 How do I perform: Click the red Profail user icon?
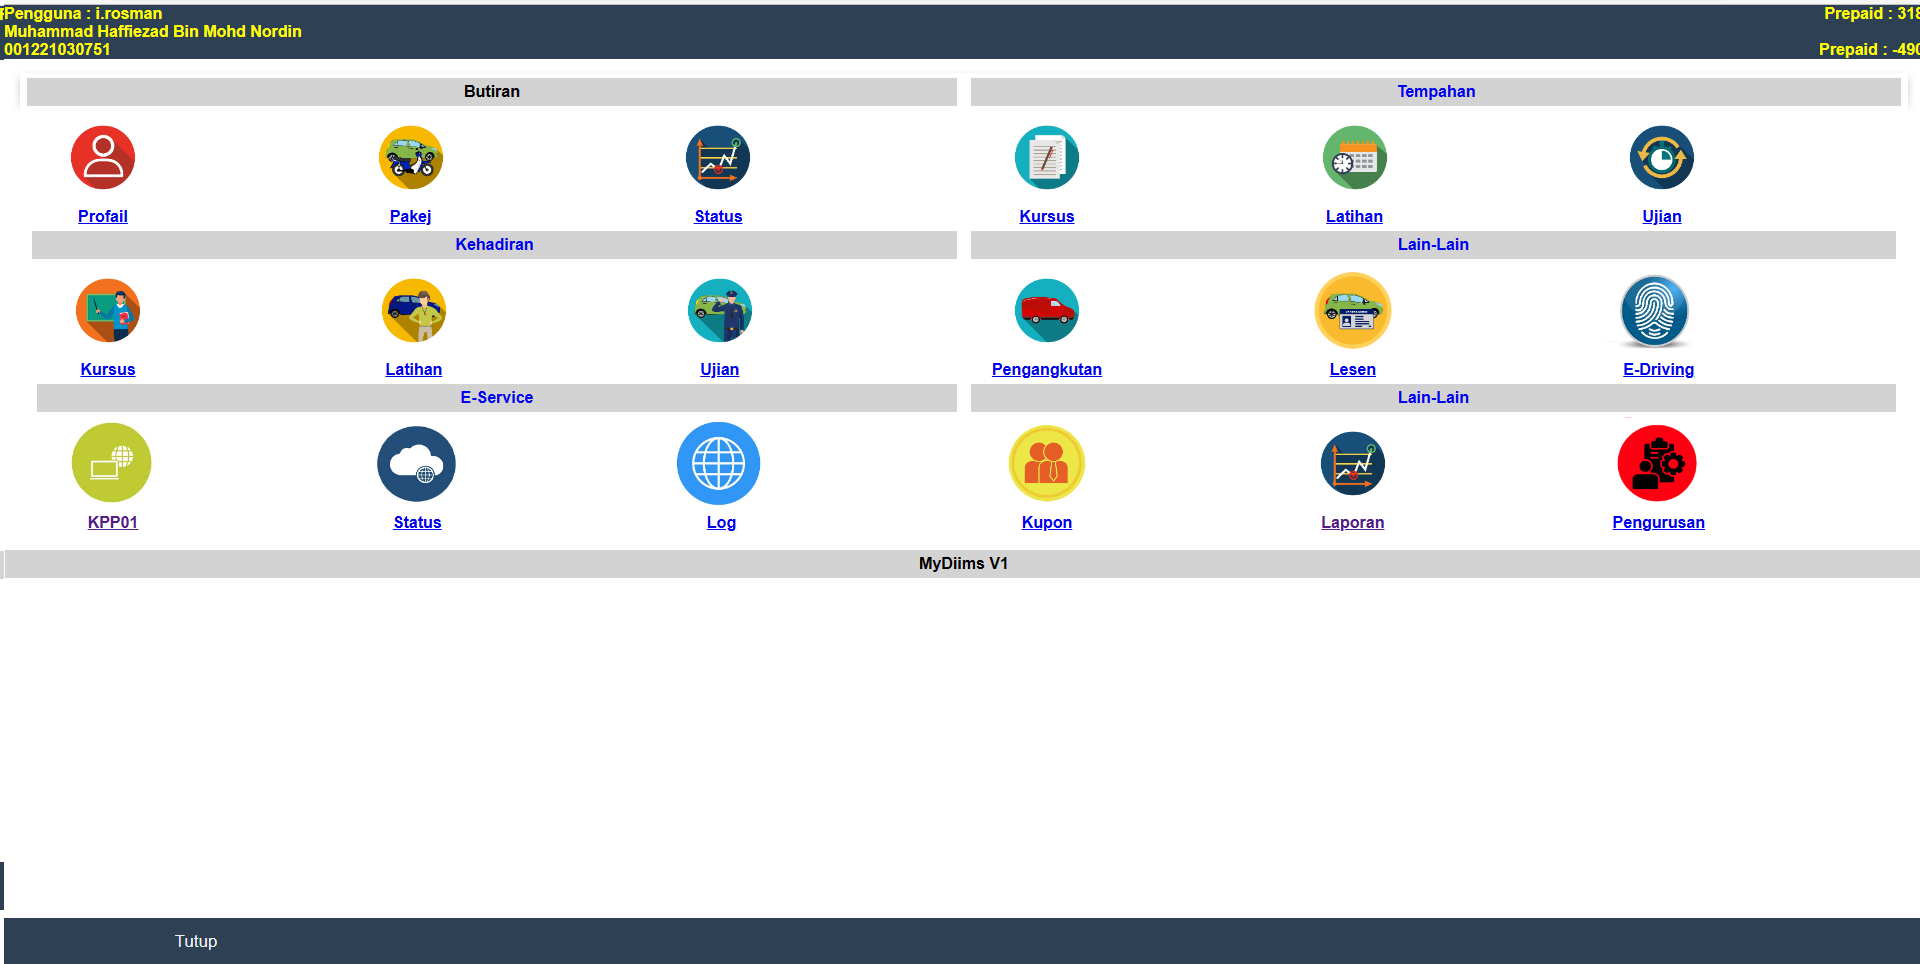pos(103,158)
